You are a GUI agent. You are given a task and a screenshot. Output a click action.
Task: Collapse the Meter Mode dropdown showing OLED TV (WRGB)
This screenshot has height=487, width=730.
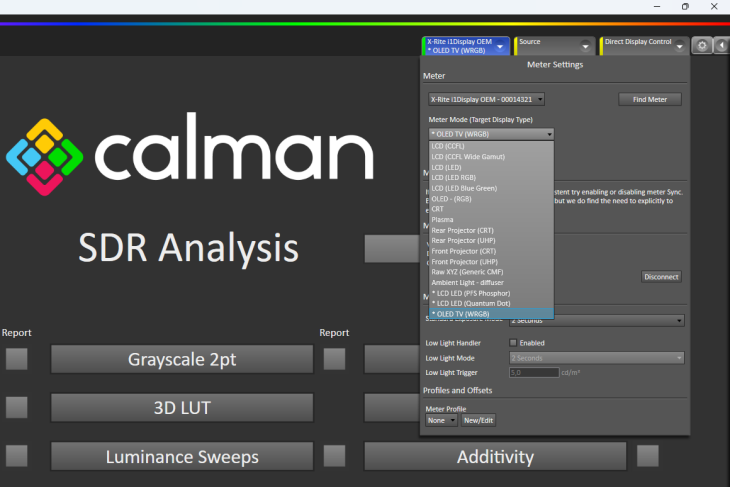[491, 134]
